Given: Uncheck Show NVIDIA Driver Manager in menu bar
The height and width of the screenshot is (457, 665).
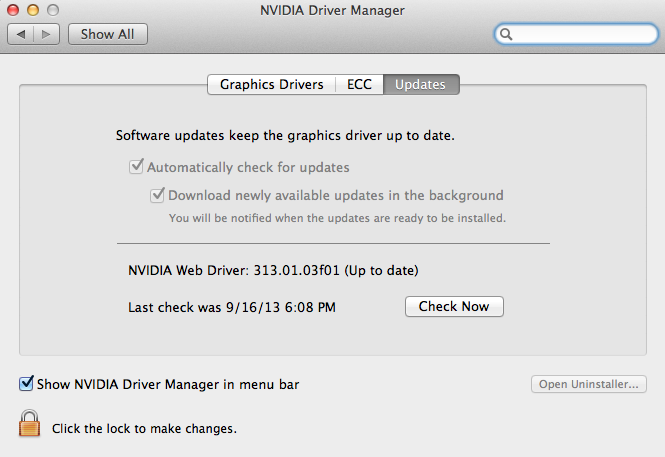Looking at the screenshot, I should (x=26, y=383).
